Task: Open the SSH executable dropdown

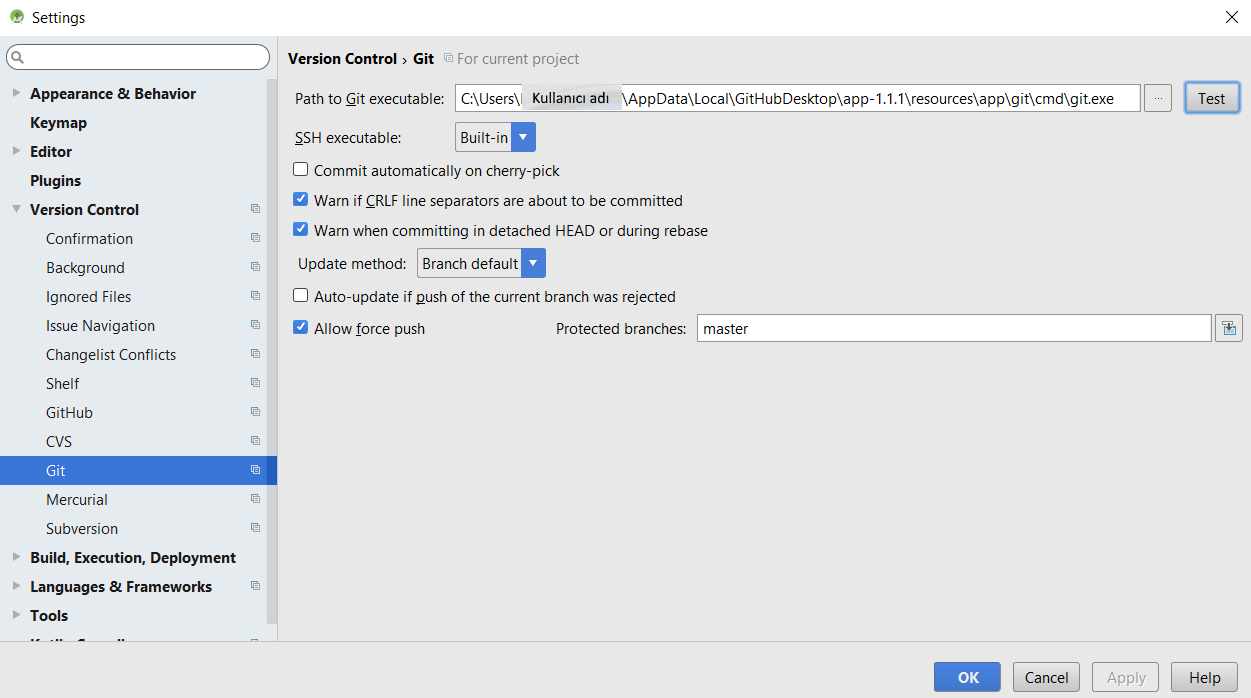Action: (522, 137)
